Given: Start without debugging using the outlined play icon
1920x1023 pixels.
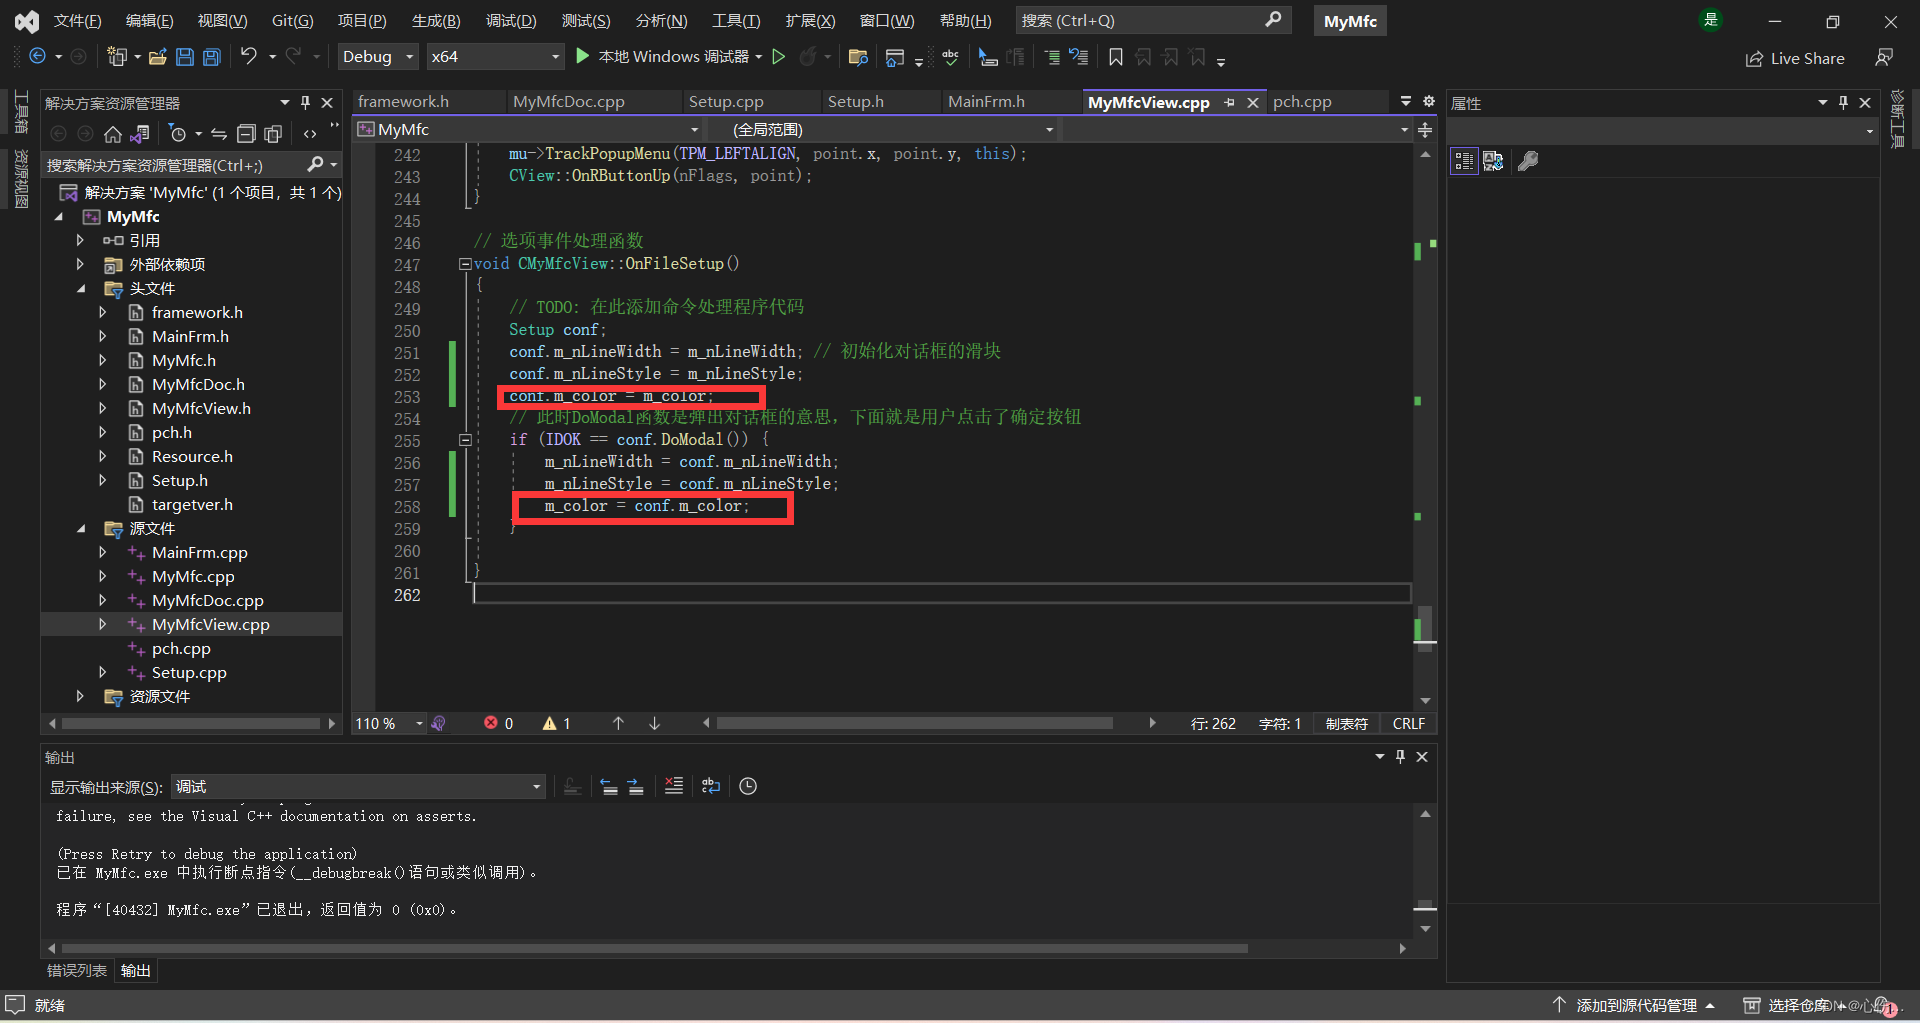Looking at the screenshot, I should tap(779, 57).
